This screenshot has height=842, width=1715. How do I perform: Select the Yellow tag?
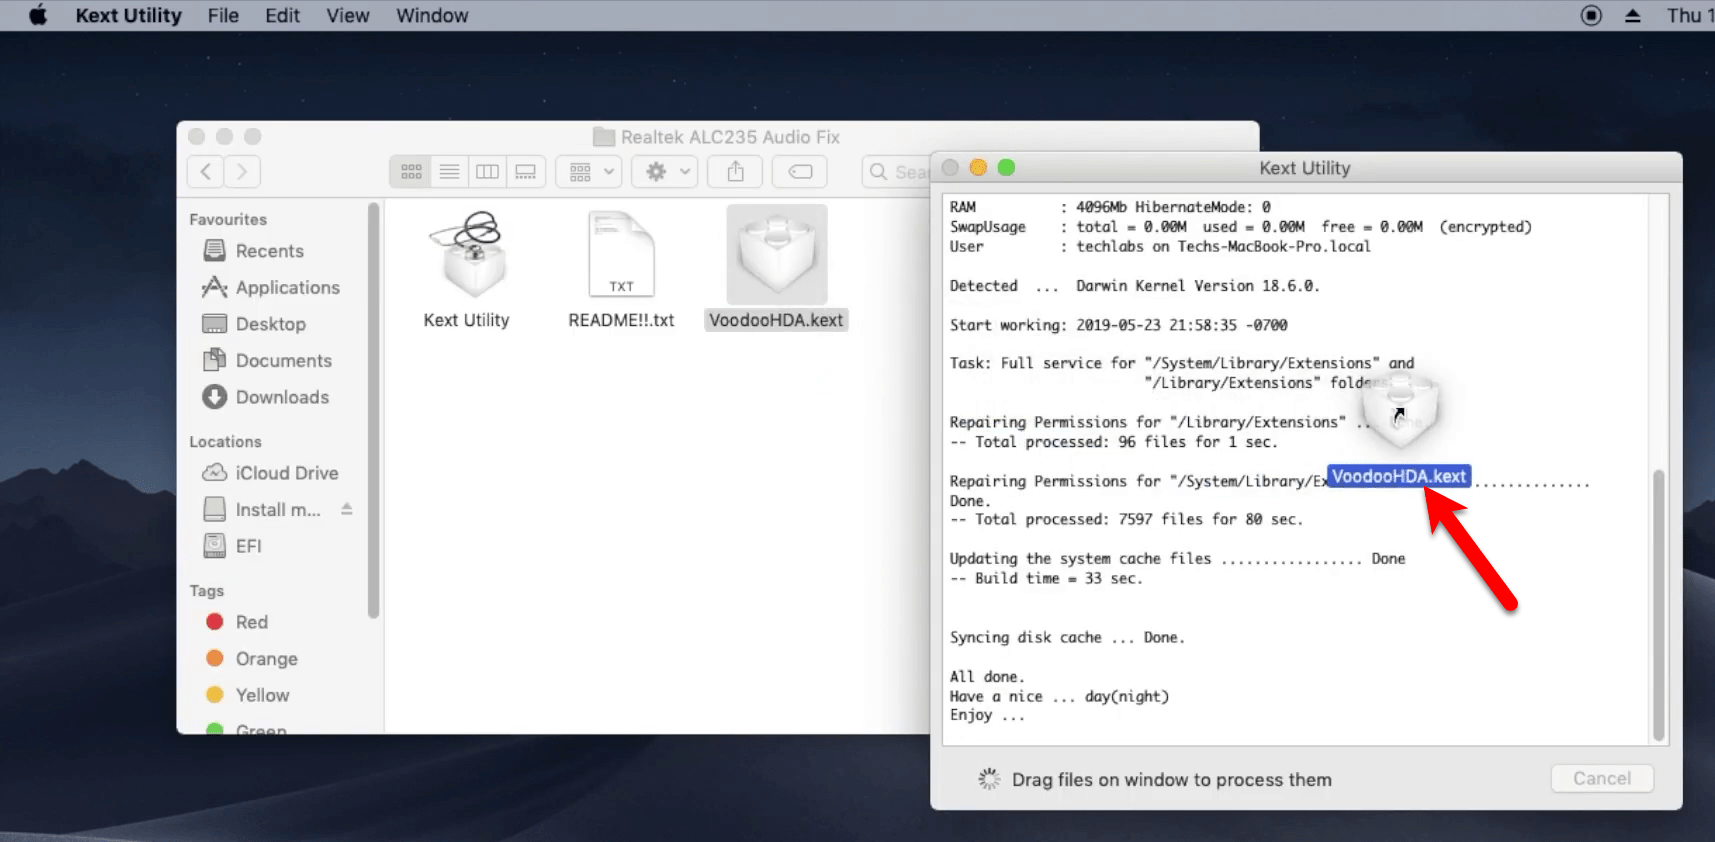tap(262, 695)
